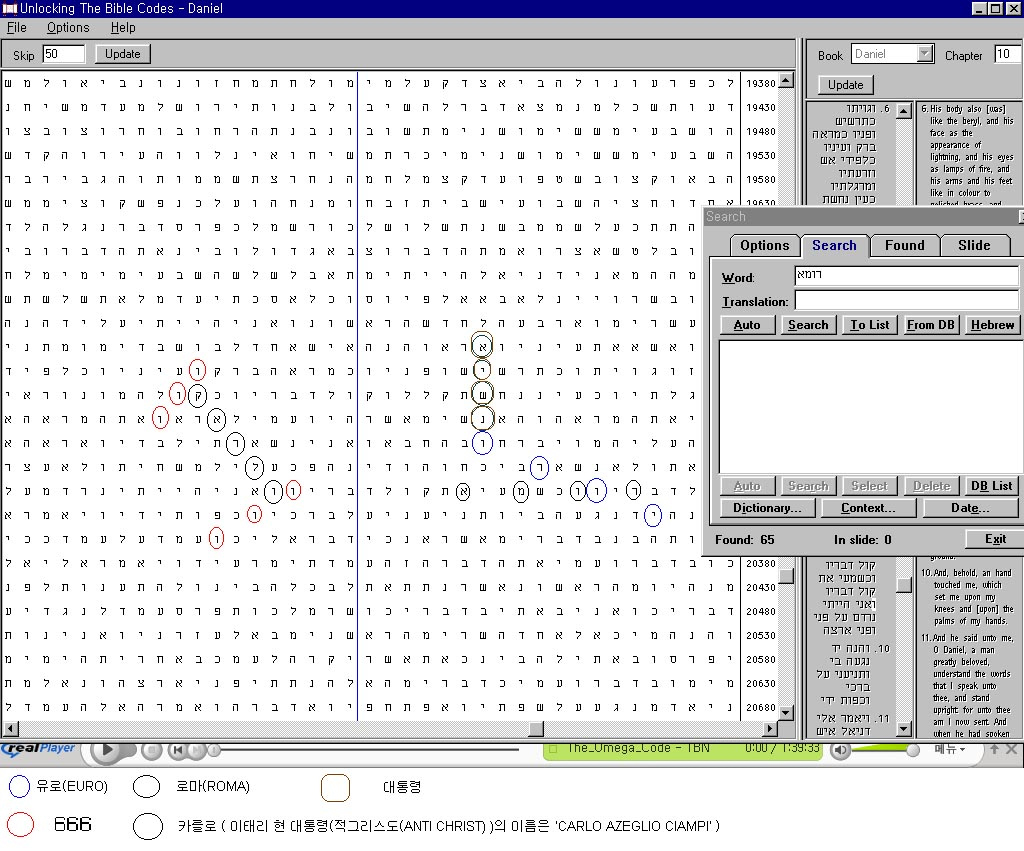Click the letter grid scroll-up arrow

tap(786, 80)
